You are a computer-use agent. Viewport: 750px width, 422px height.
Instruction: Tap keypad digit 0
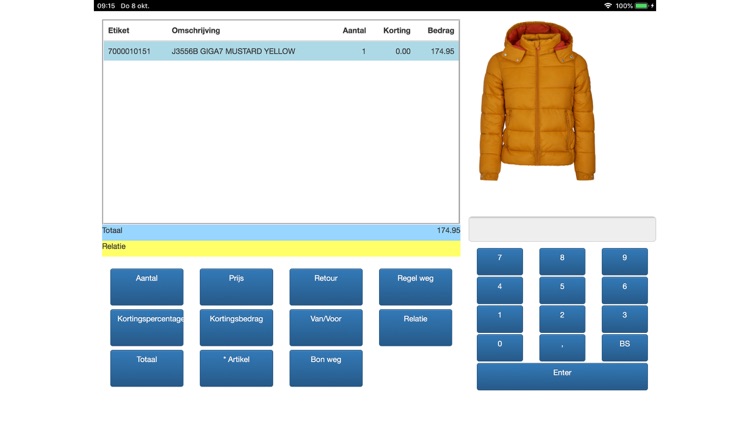click(499, 347)
